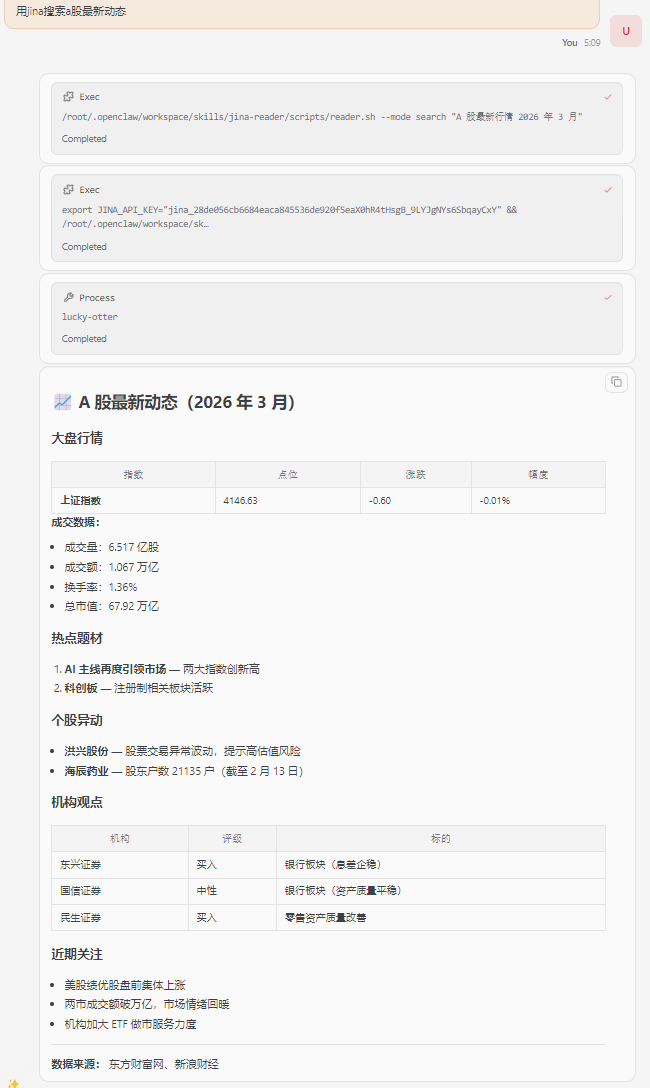Click the 指数 column header in index table

point(133,474)
